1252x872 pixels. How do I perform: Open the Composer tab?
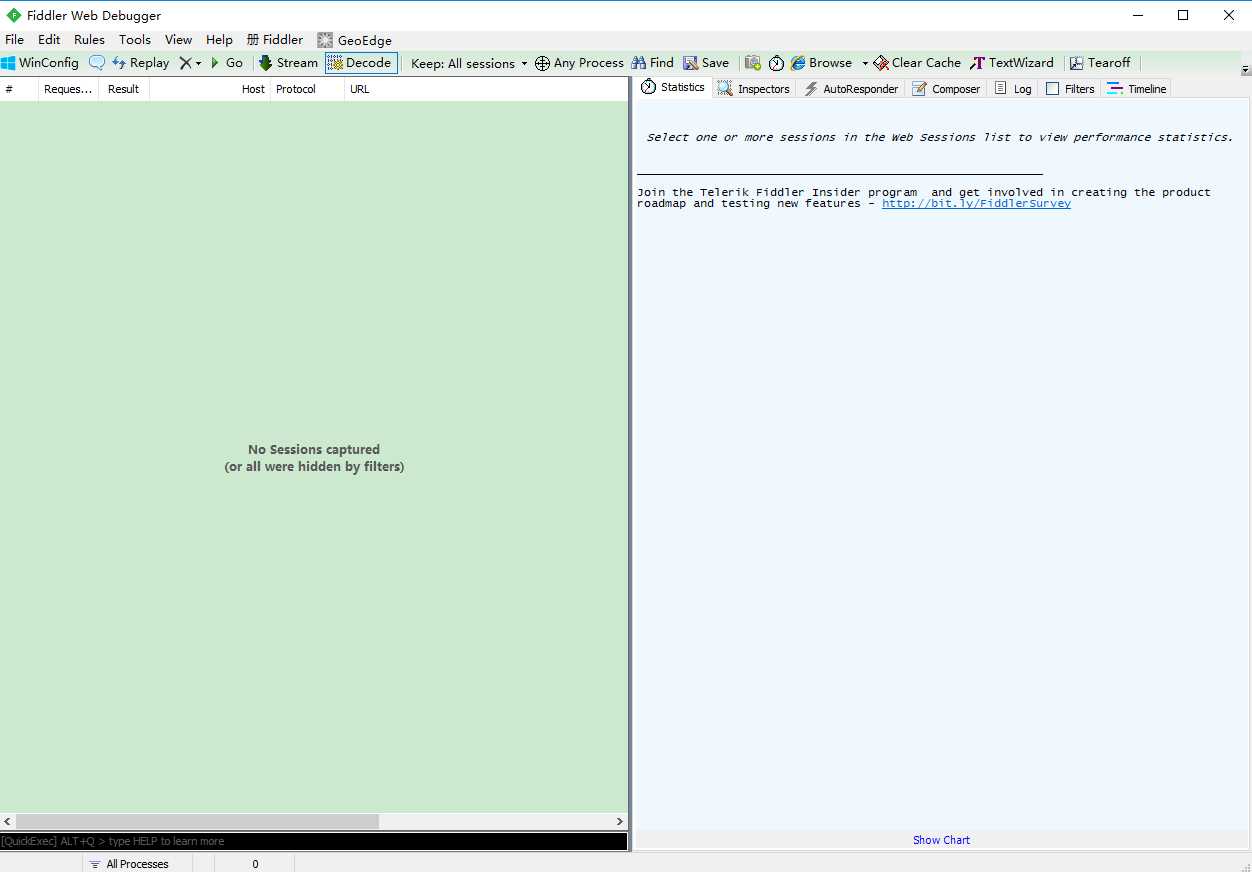pyautogui.click(x=946, y=89)
